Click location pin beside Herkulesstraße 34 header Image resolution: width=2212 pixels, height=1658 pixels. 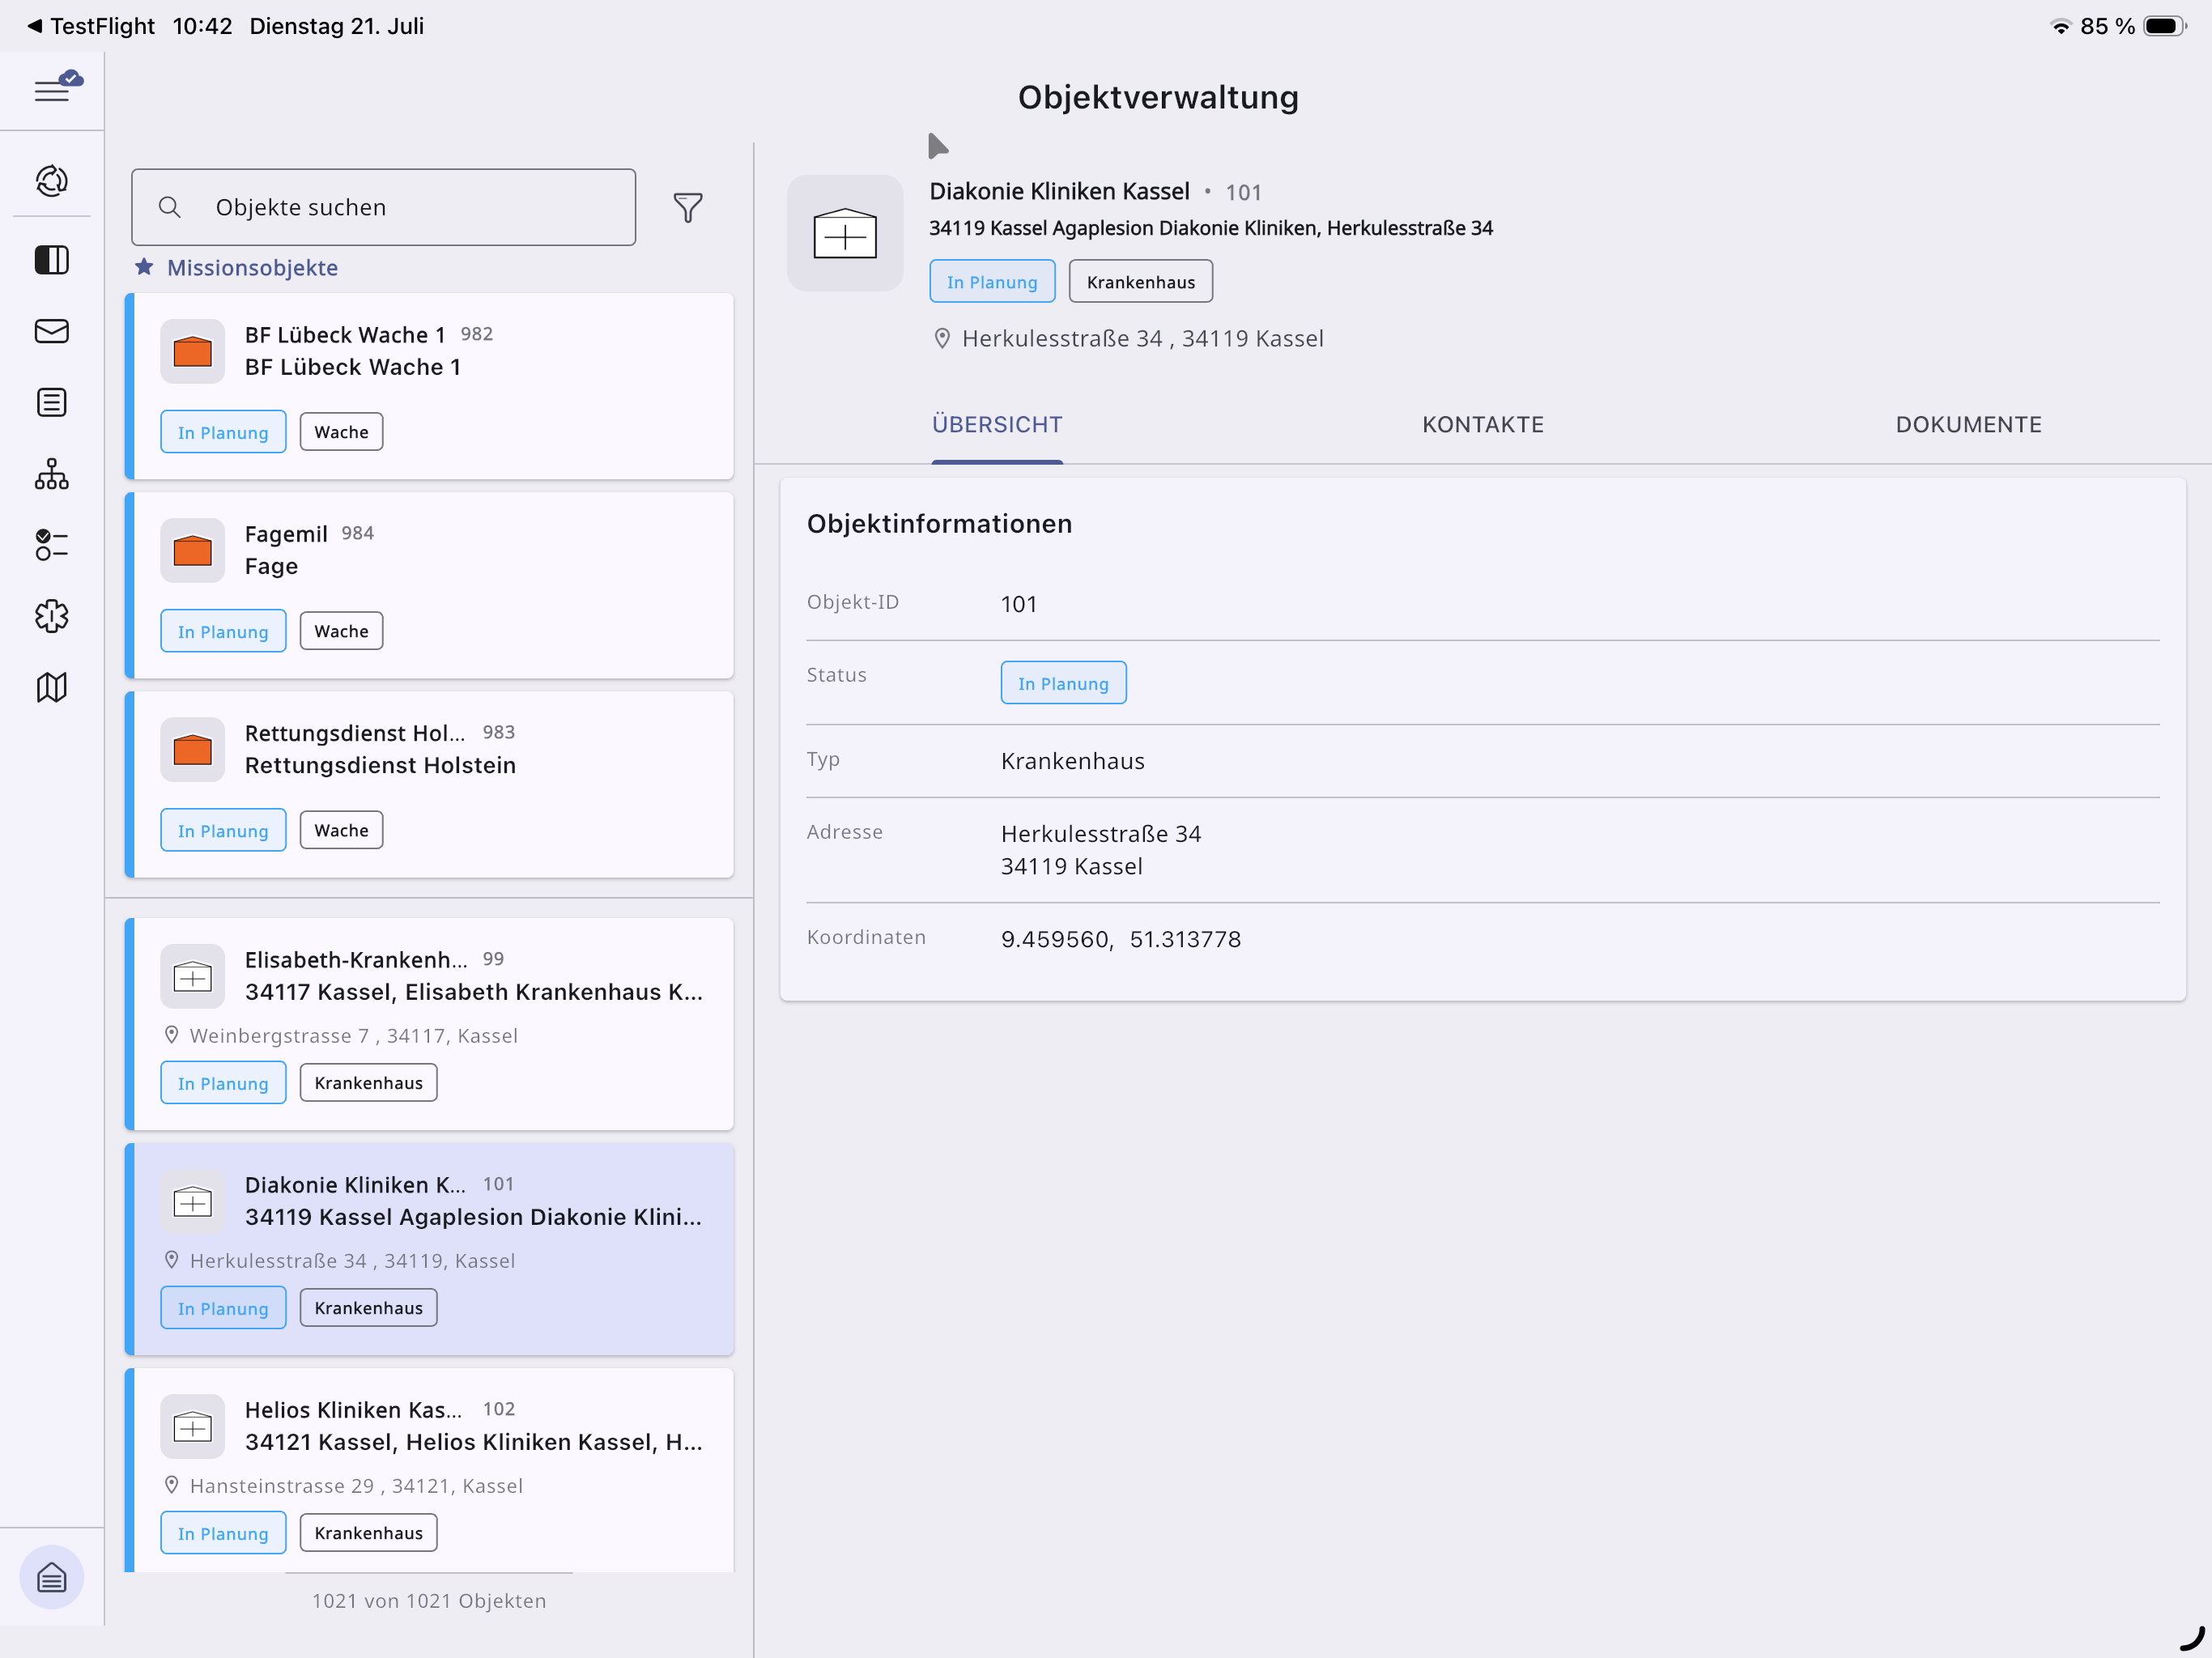(942, 339)
